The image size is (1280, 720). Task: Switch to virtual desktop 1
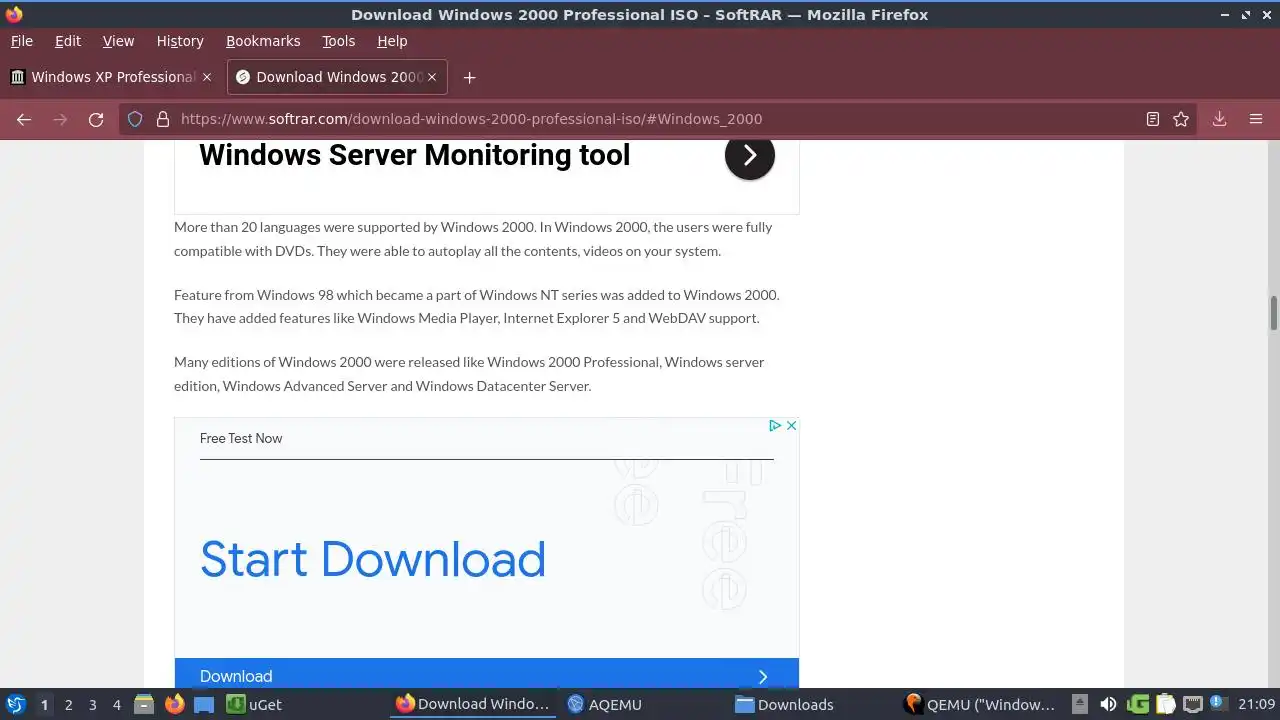(x=44, y=704)
